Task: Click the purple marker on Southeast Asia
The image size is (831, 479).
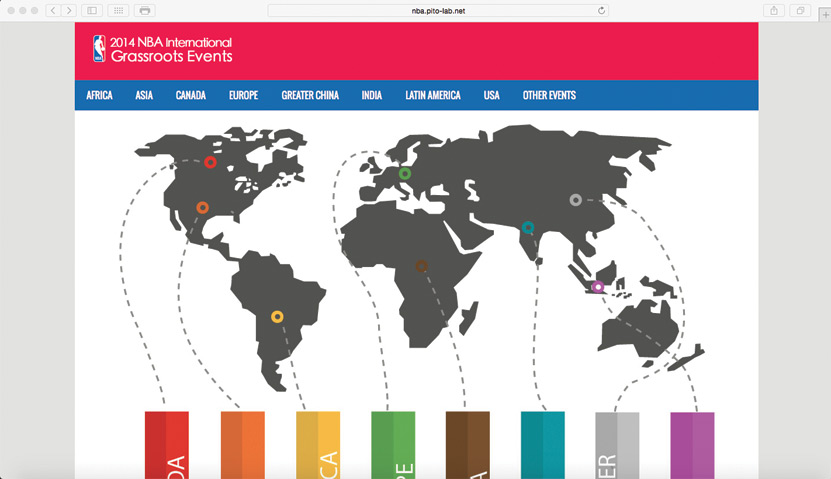Action: 598,287
